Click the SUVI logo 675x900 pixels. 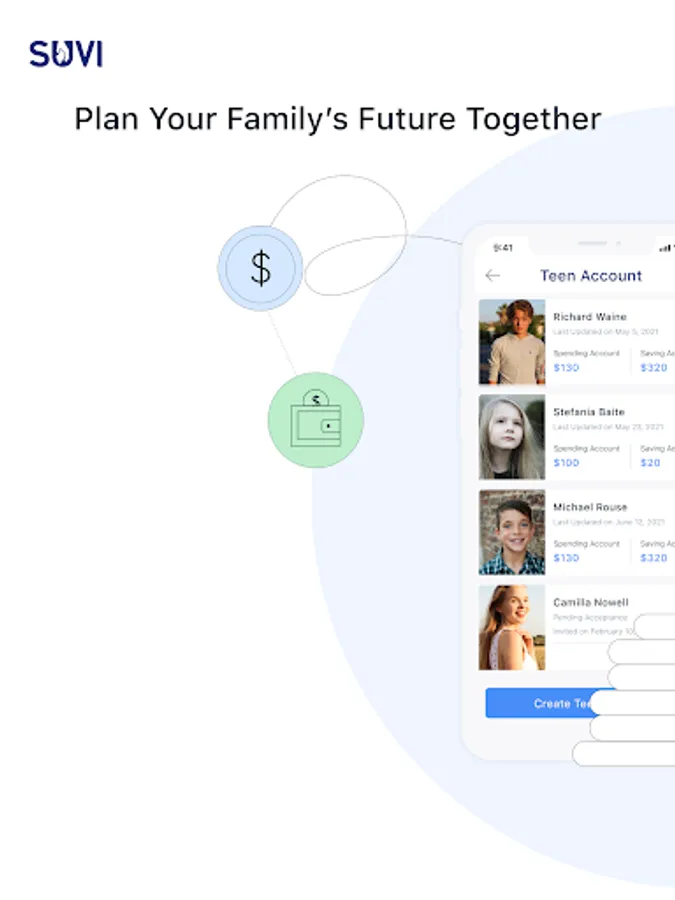pyautogui.click(x=66, y=54)
